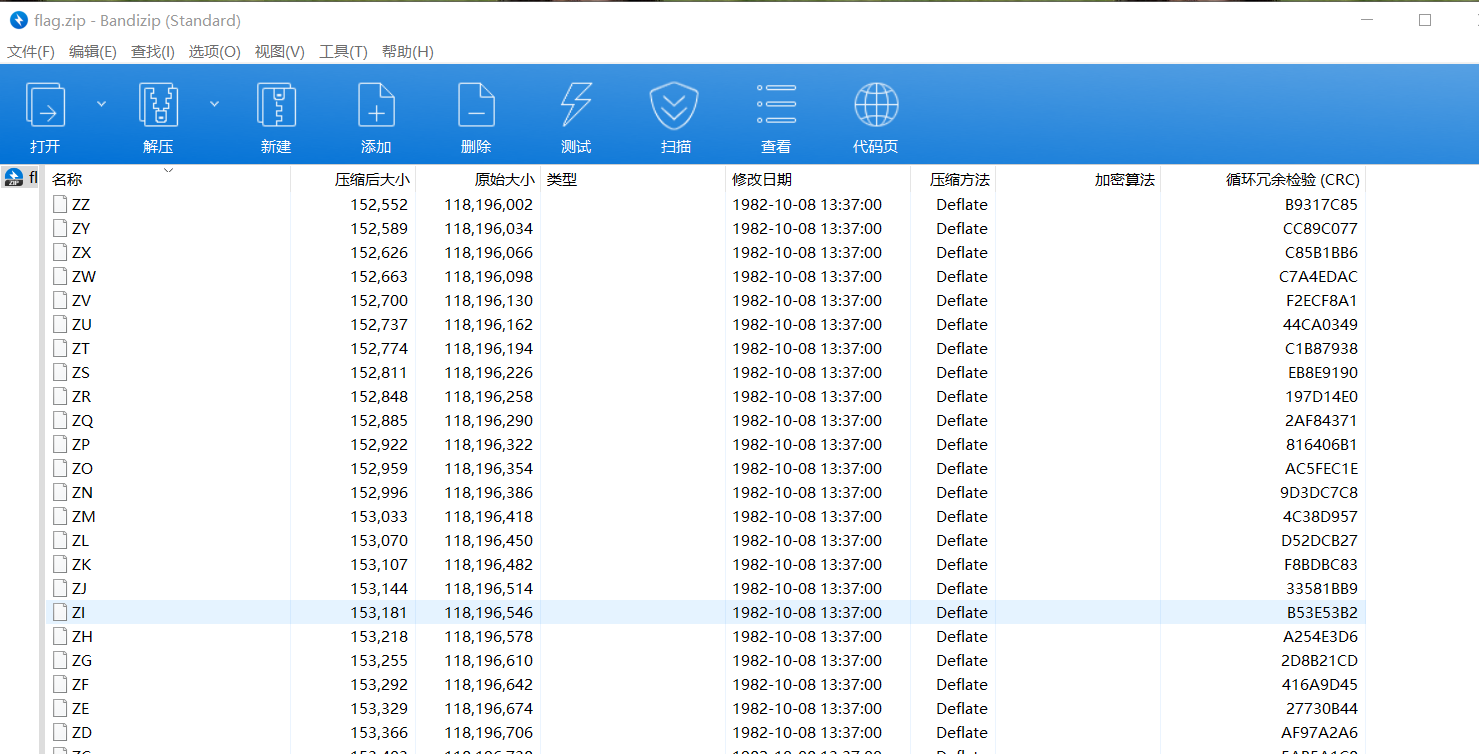
Task: Sort by Encryption algorithm (加密算法) column header
Action: click(1125, 180)
